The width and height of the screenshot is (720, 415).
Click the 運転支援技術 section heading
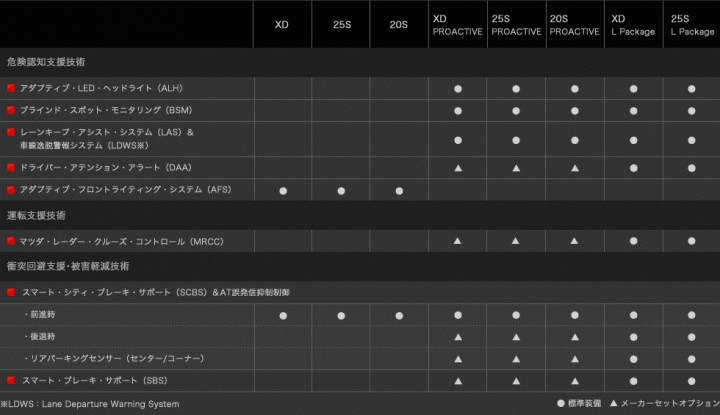tap(36, 215)
